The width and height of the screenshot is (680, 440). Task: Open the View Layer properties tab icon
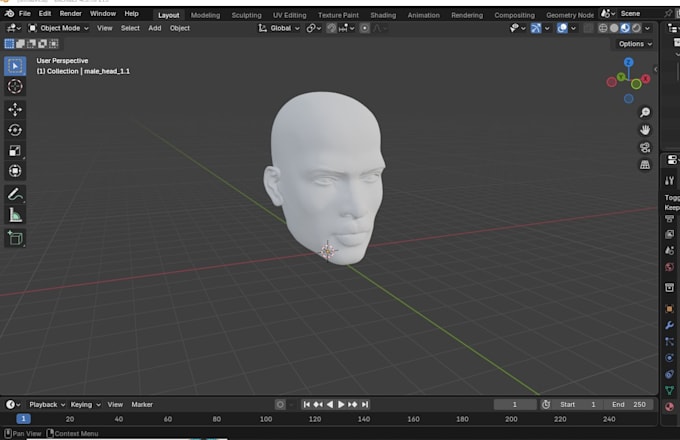click(x=670, y=235)
